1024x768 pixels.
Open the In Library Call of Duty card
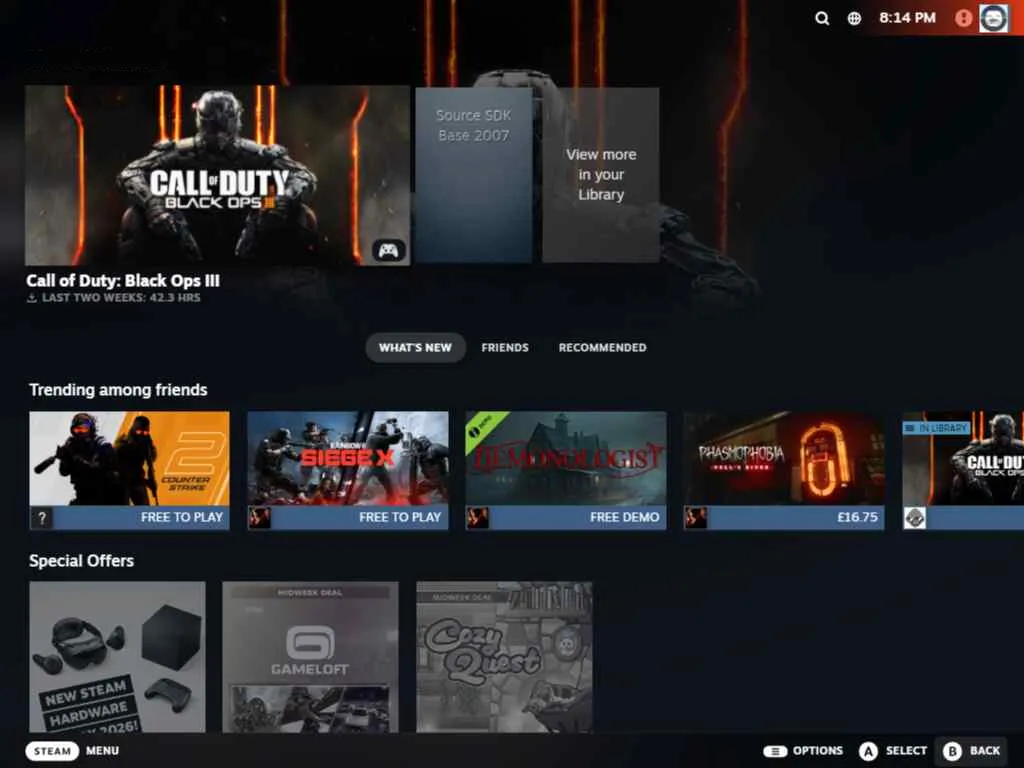click(x=963, y=470)
